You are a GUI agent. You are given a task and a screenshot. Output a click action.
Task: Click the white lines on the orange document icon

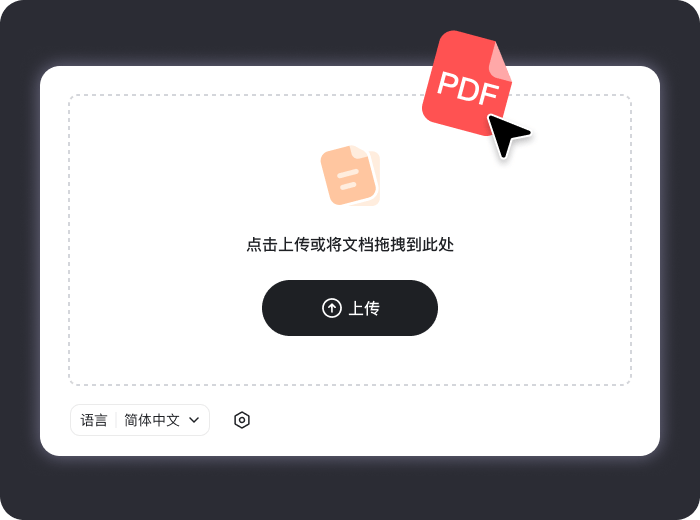[347, 179]
